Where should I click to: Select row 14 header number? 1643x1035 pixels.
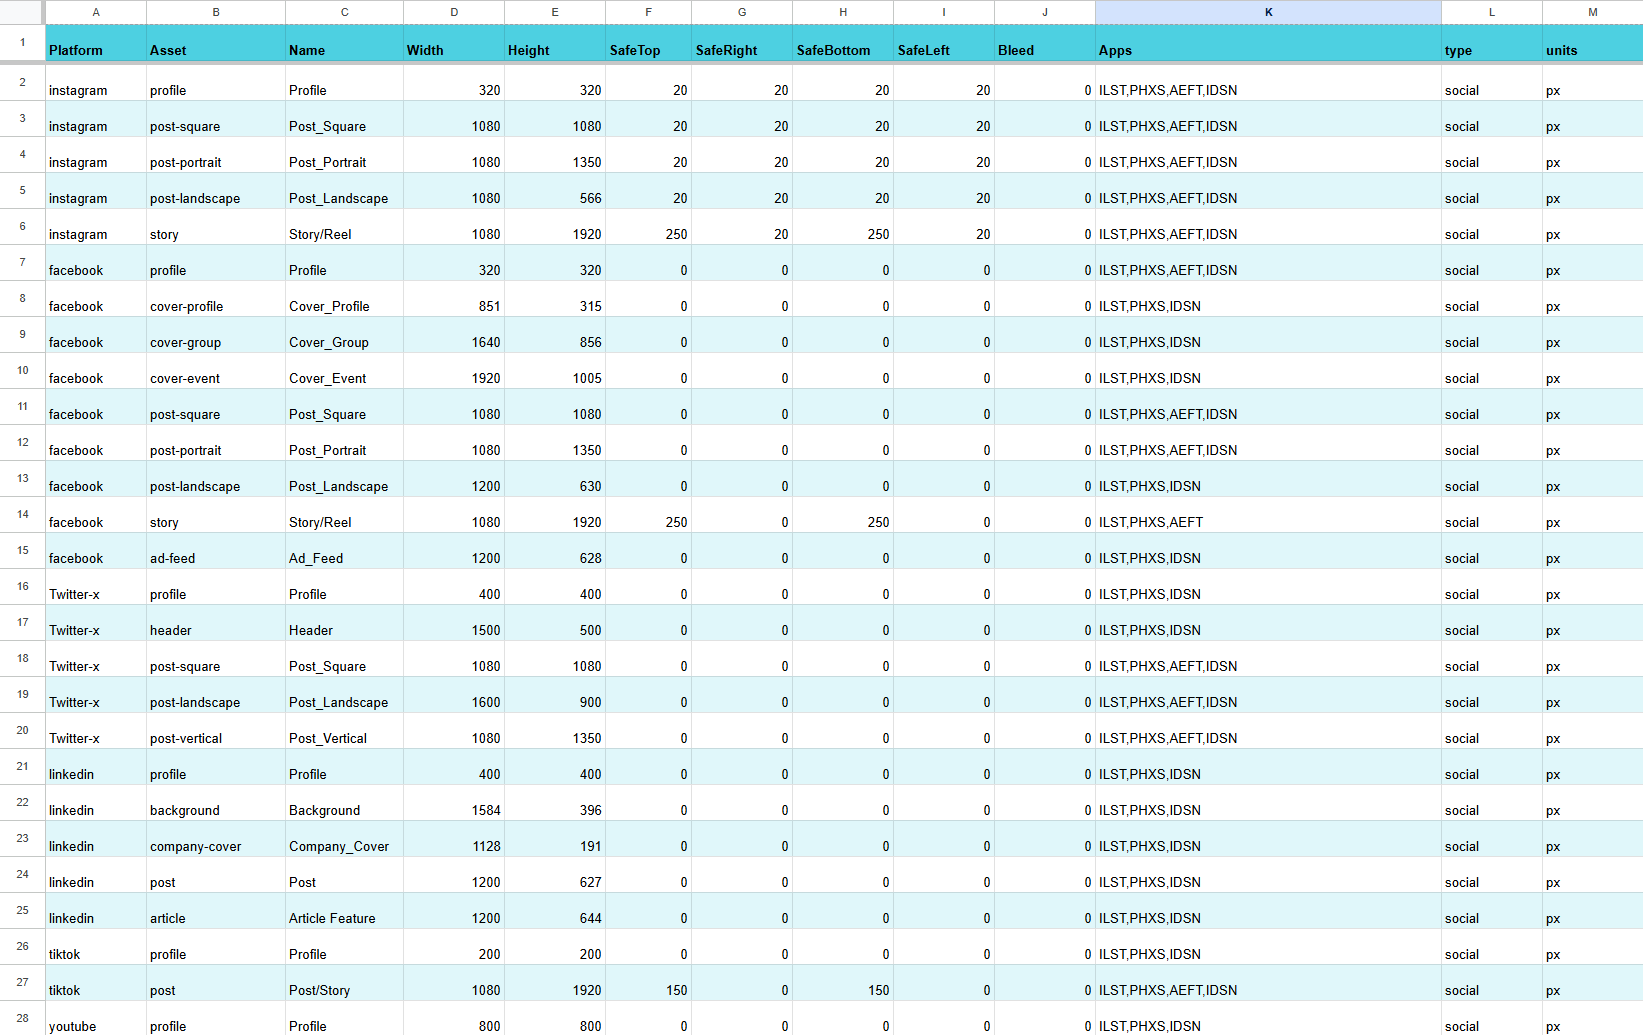[22, 514]
